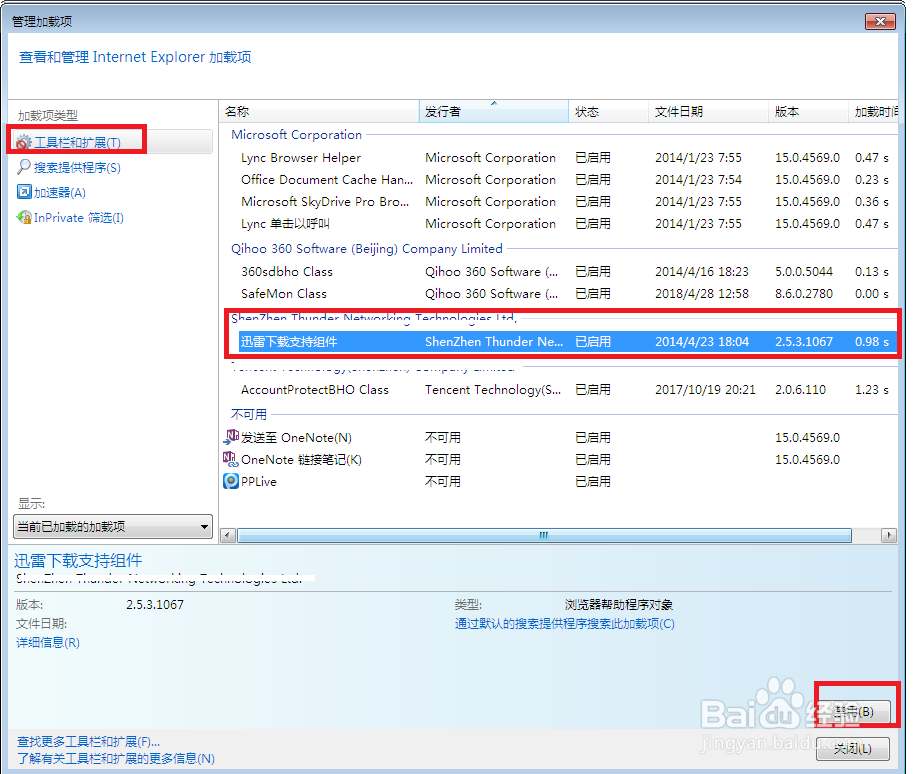913x774 pixels.
Task: Sort by the 名称 column header
Action: coord(319,112)
